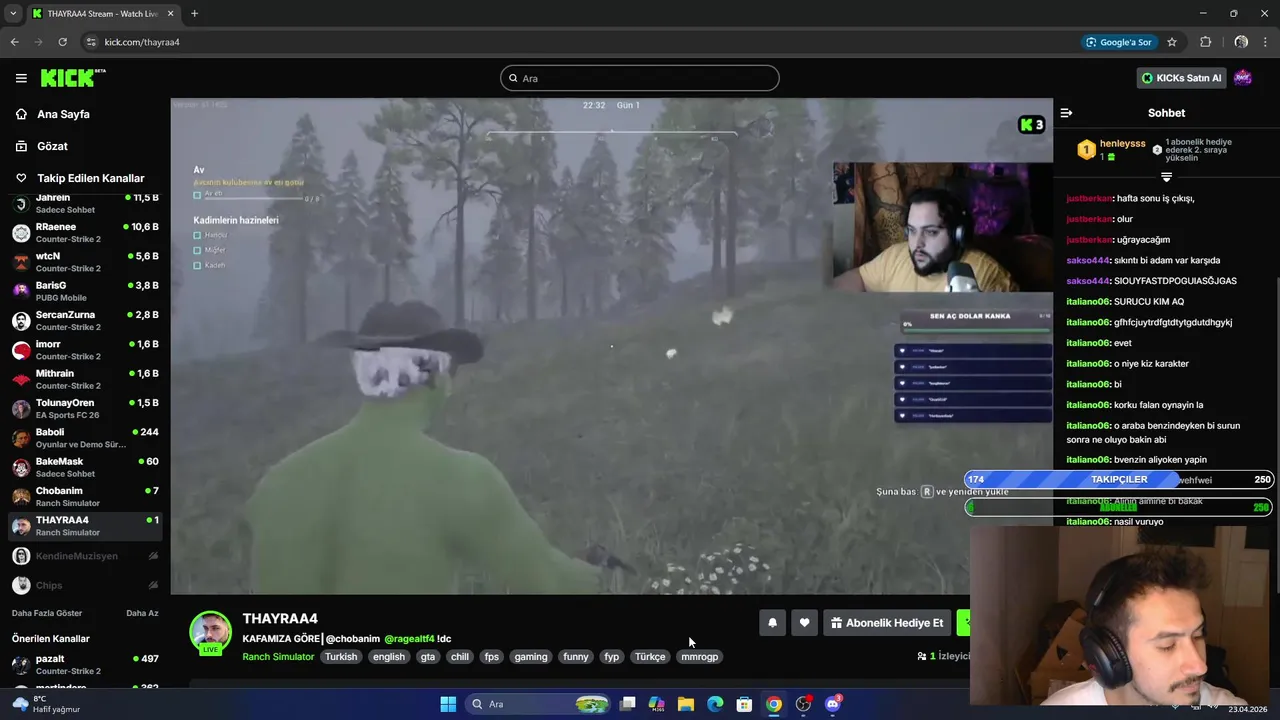1280x720 pixels.
Task: Open Microsoft Edge from taskbar
Action: [715, 704]
